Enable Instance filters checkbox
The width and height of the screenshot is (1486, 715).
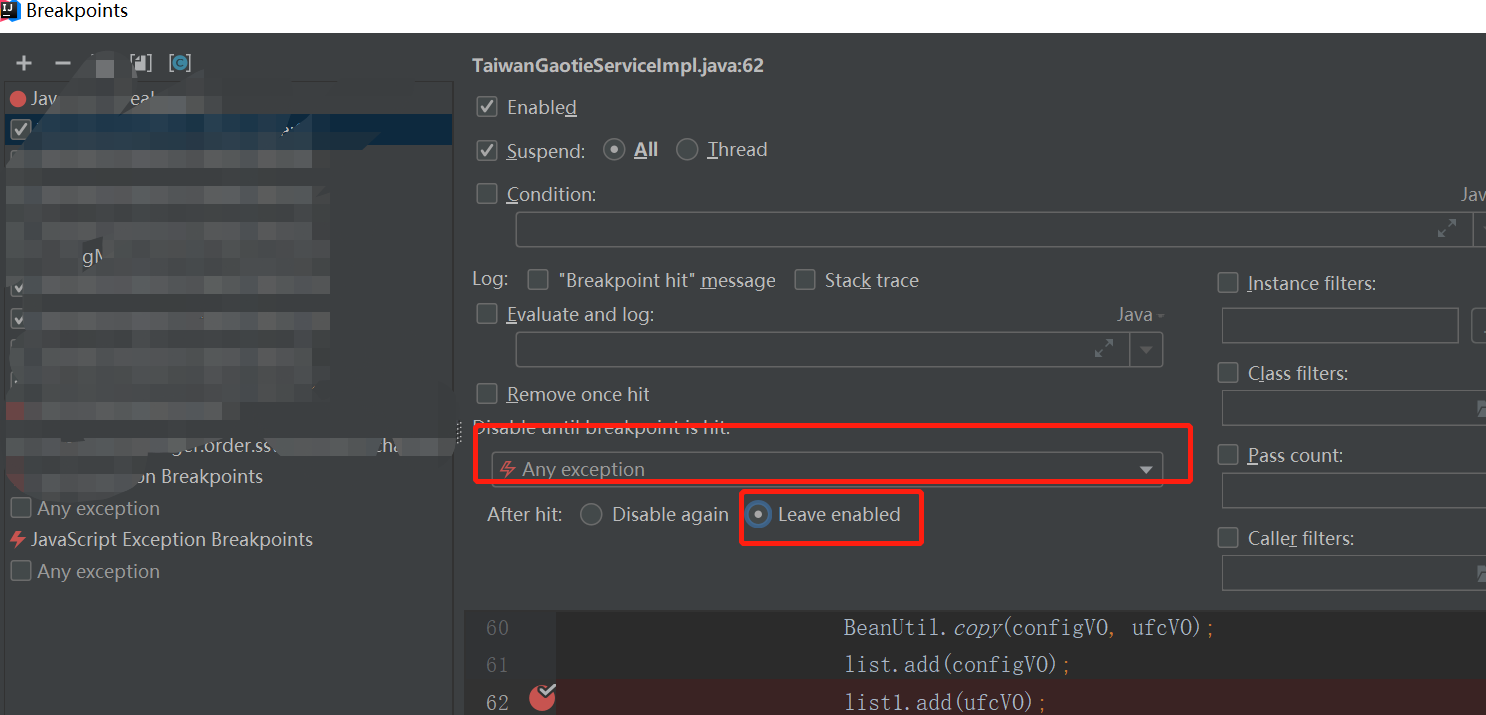tap(1228, 283)
